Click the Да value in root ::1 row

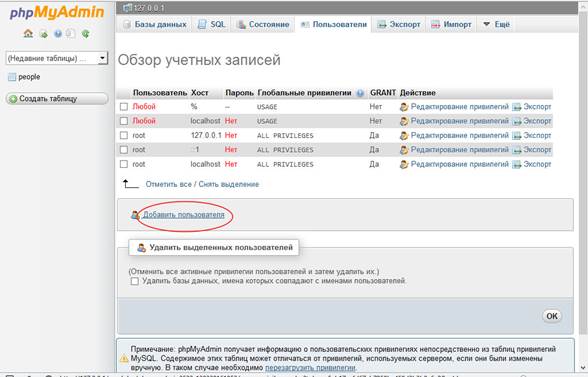click(x=374, y=150)
